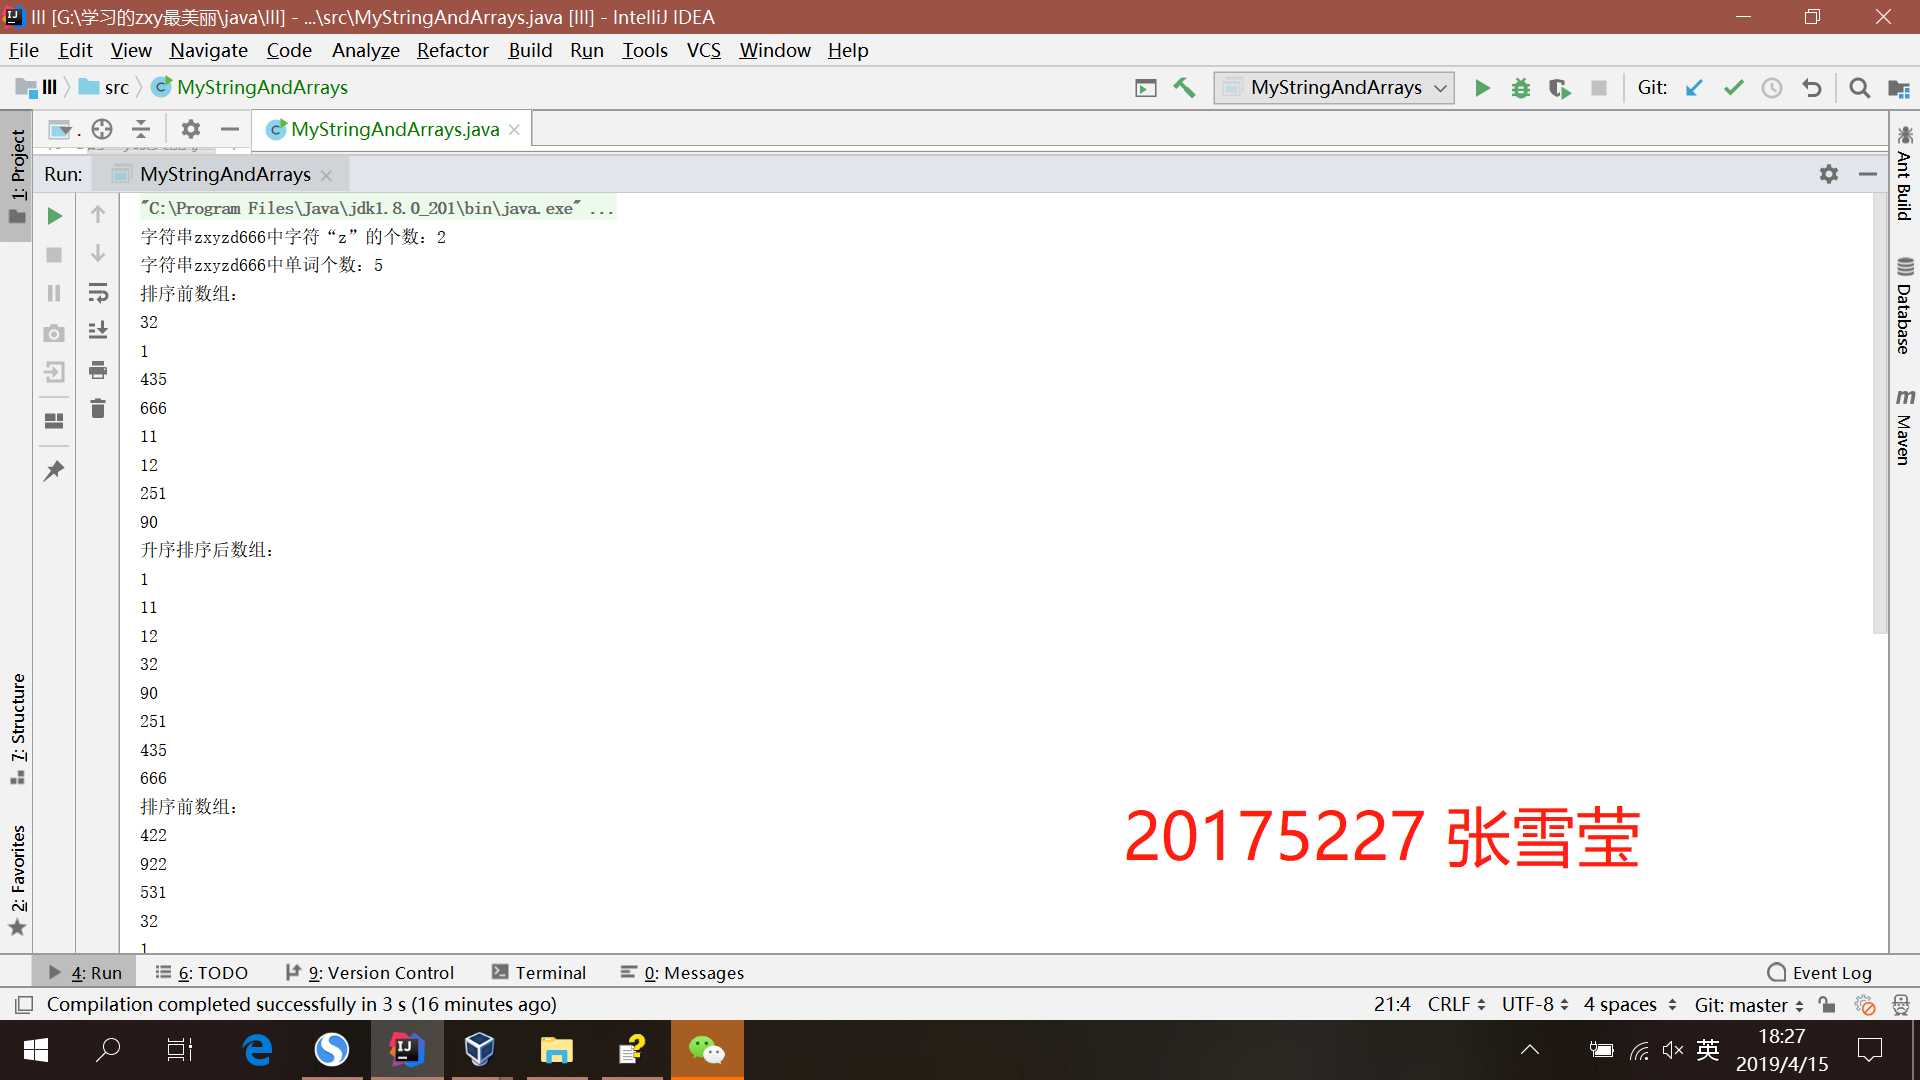Change UTF-8 file encoding
Image resolution: width=1920 pixels, height=1080 pixels.
pyautogui.click(x=1535, y=1004)
